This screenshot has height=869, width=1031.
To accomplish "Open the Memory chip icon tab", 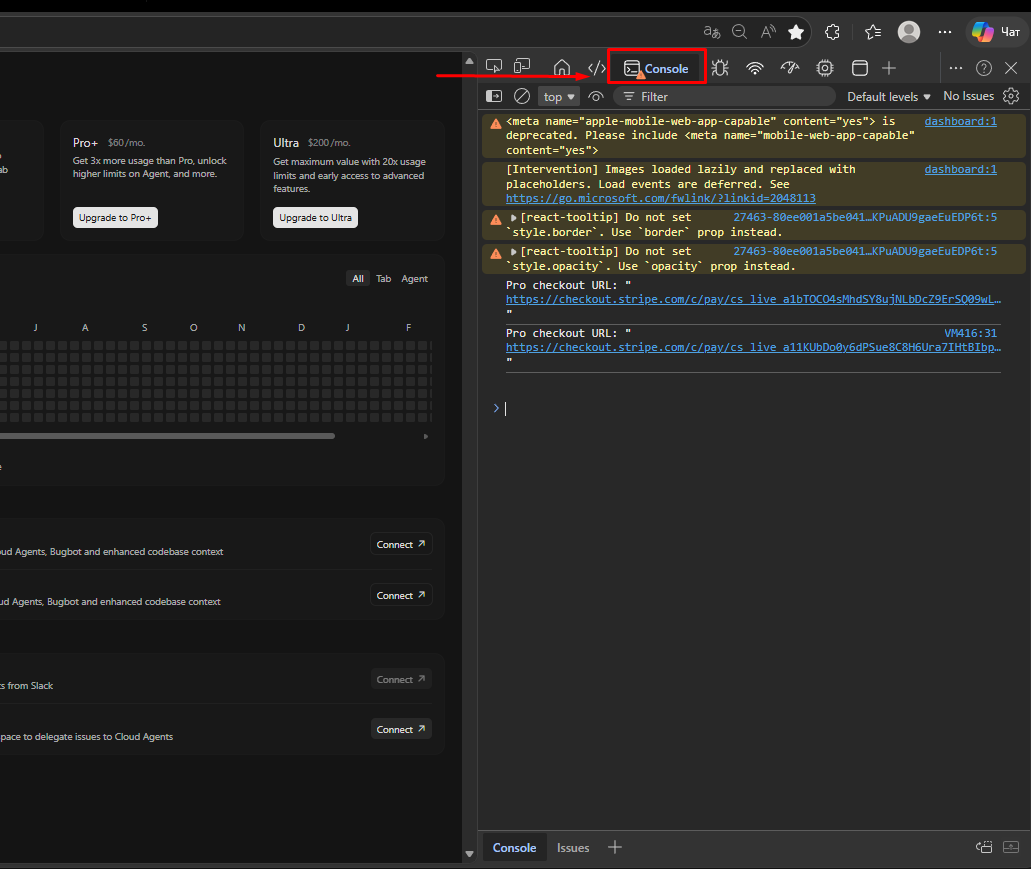I will click(x=825, y=68).
